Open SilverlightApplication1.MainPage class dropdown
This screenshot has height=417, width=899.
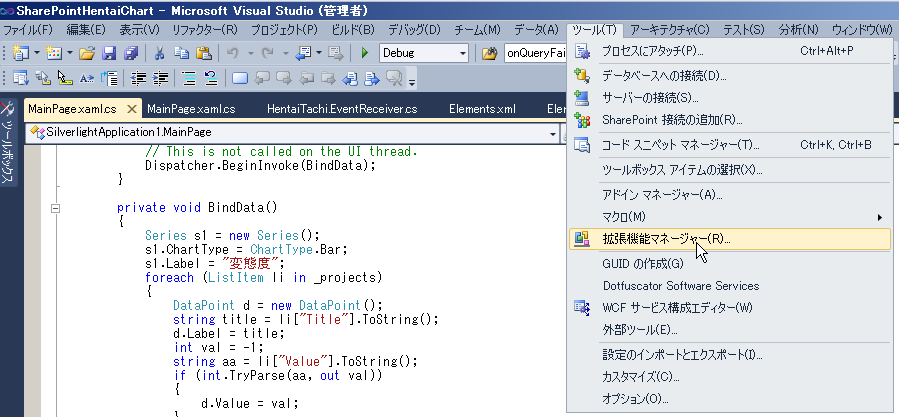[x=294, y=132]
